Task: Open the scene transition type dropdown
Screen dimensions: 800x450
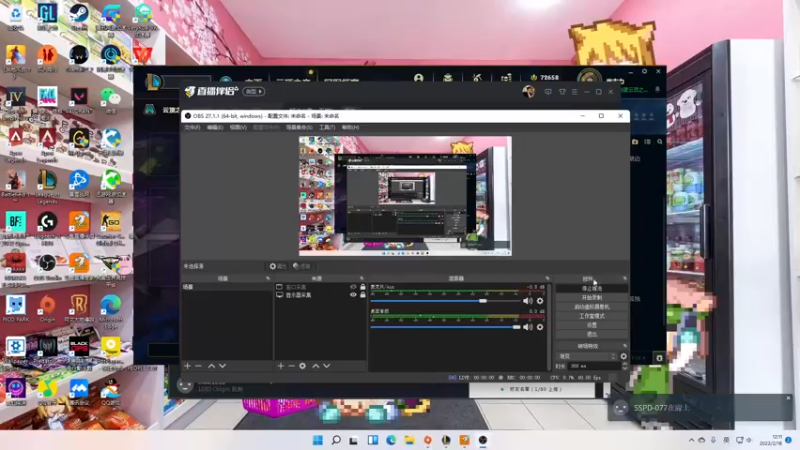Action: (587, 356)
